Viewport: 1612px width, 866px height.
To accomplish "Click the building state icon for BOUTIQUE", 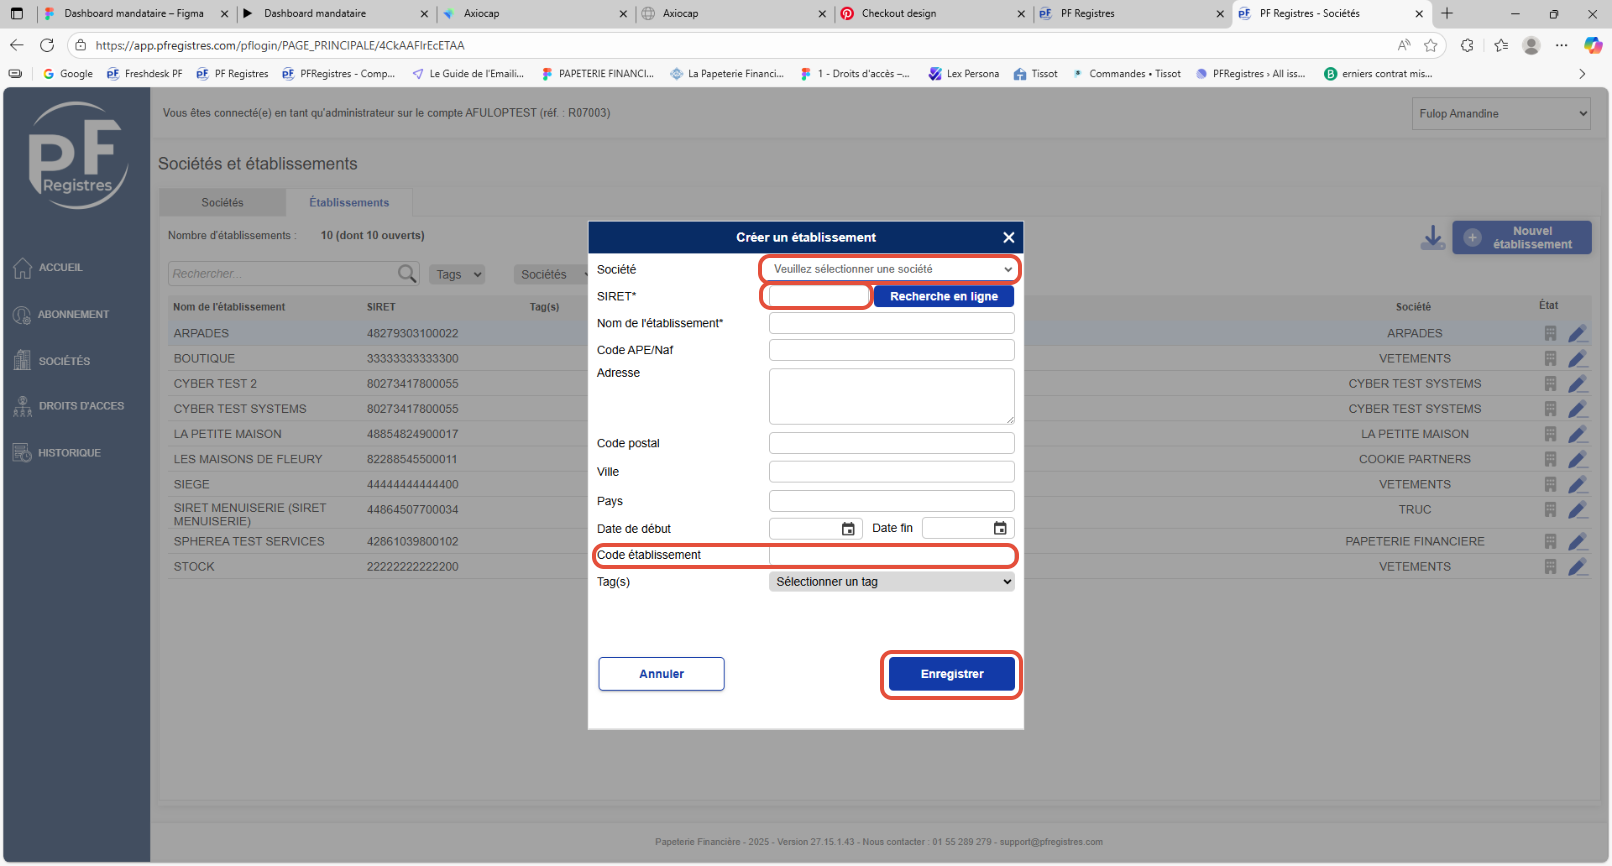I will (x=1550, y=358).
